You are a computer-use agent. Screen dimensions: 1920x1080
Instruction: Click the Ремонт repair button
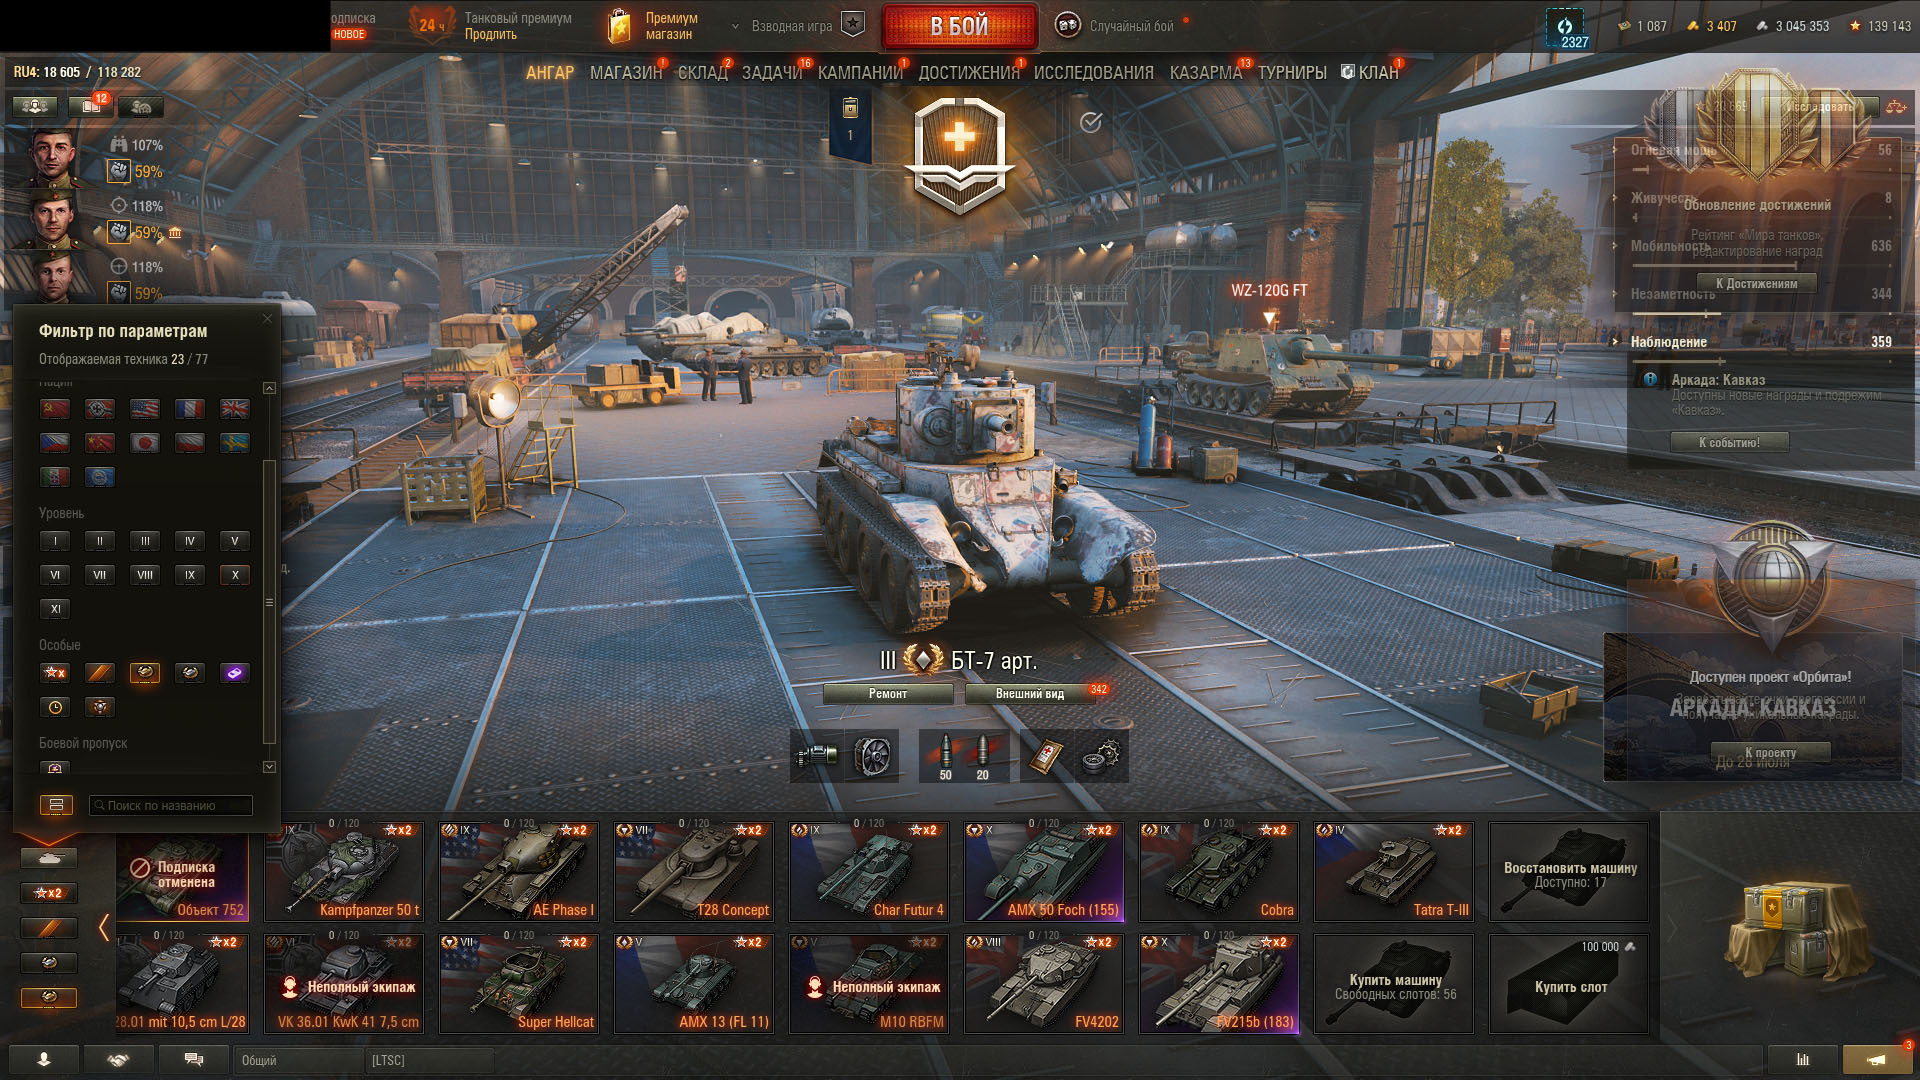tap(888, 694)
